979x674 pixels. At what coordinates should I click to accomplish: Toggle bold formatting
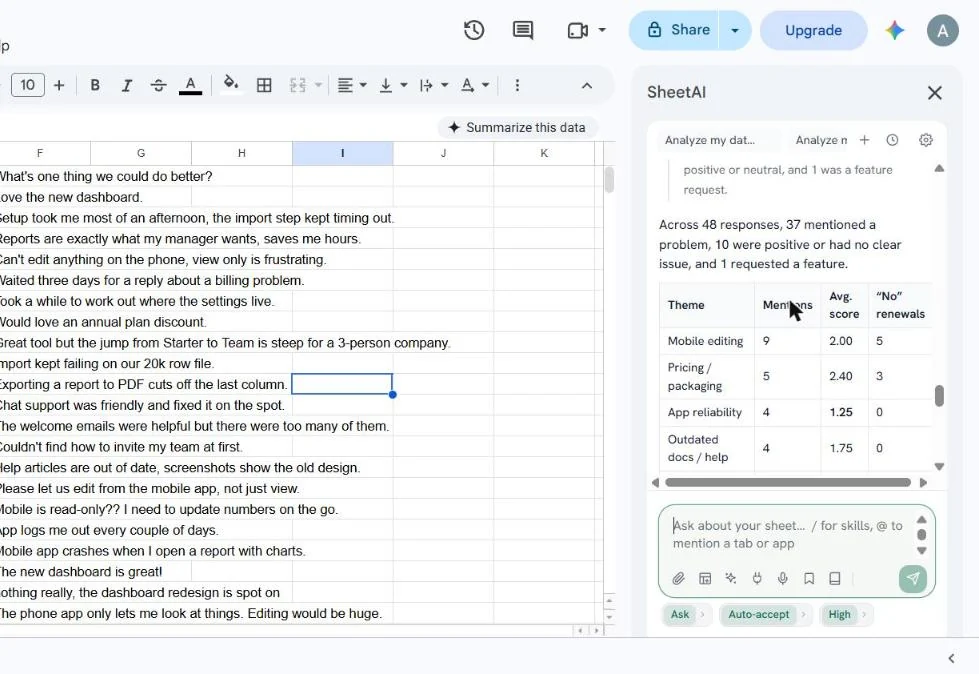click(x=95, y=85)
